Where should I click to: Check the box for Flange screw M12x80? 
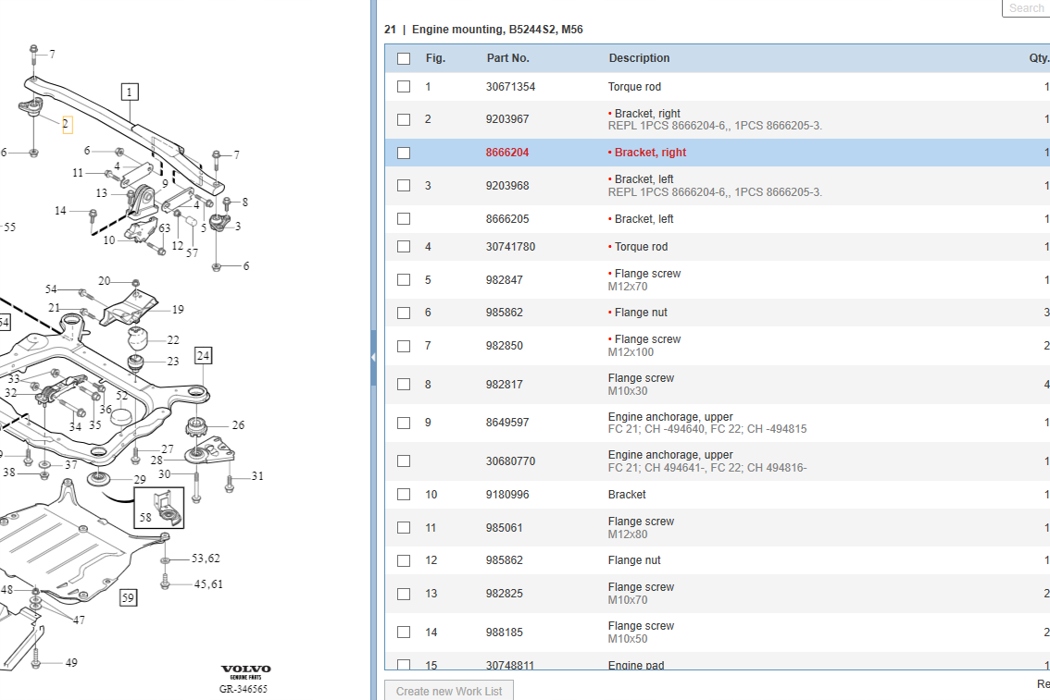tap(403, 528)
